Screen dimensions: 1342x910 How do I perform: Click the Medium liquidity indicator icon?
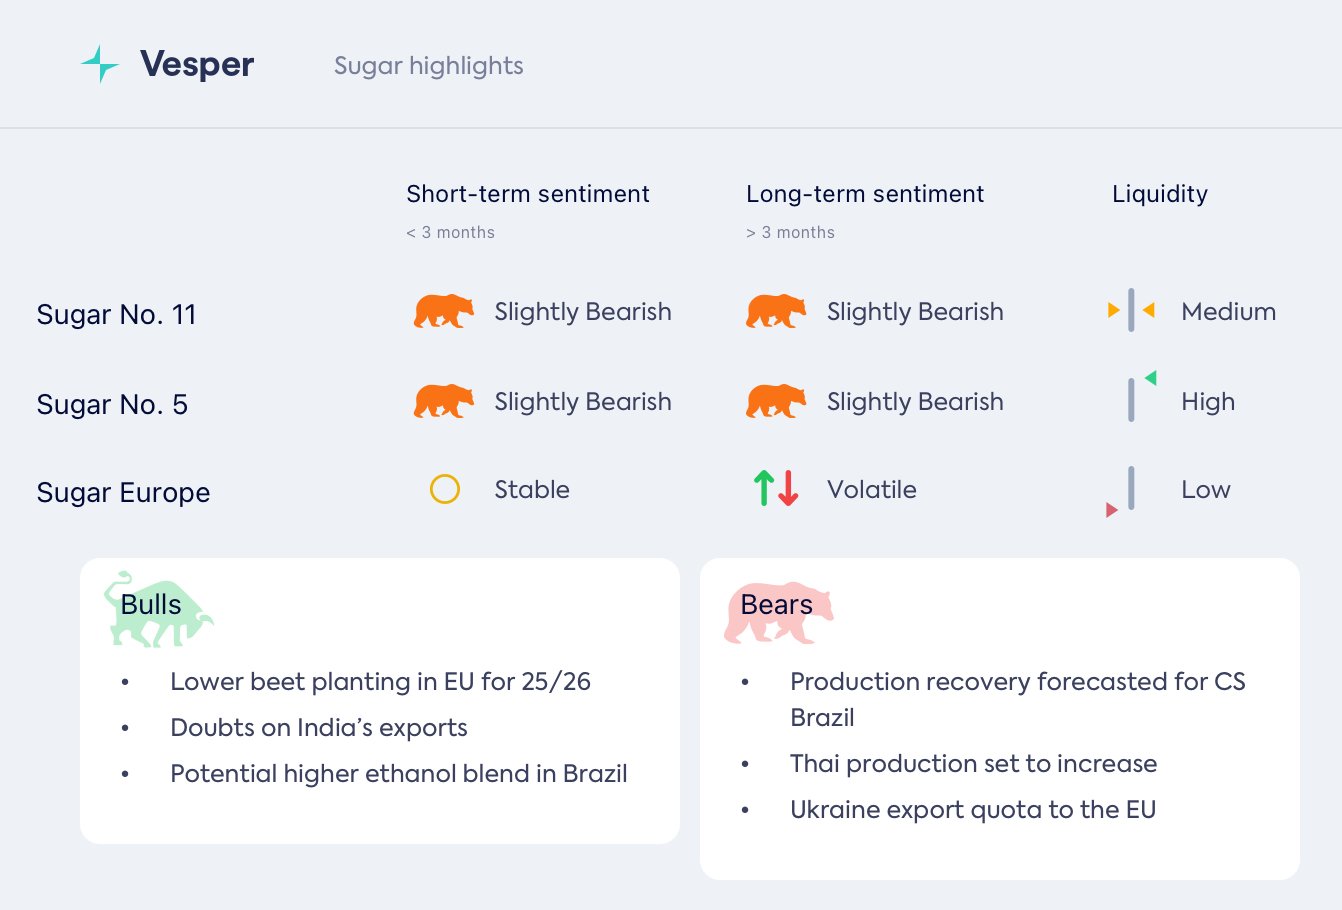[1131, 310]
